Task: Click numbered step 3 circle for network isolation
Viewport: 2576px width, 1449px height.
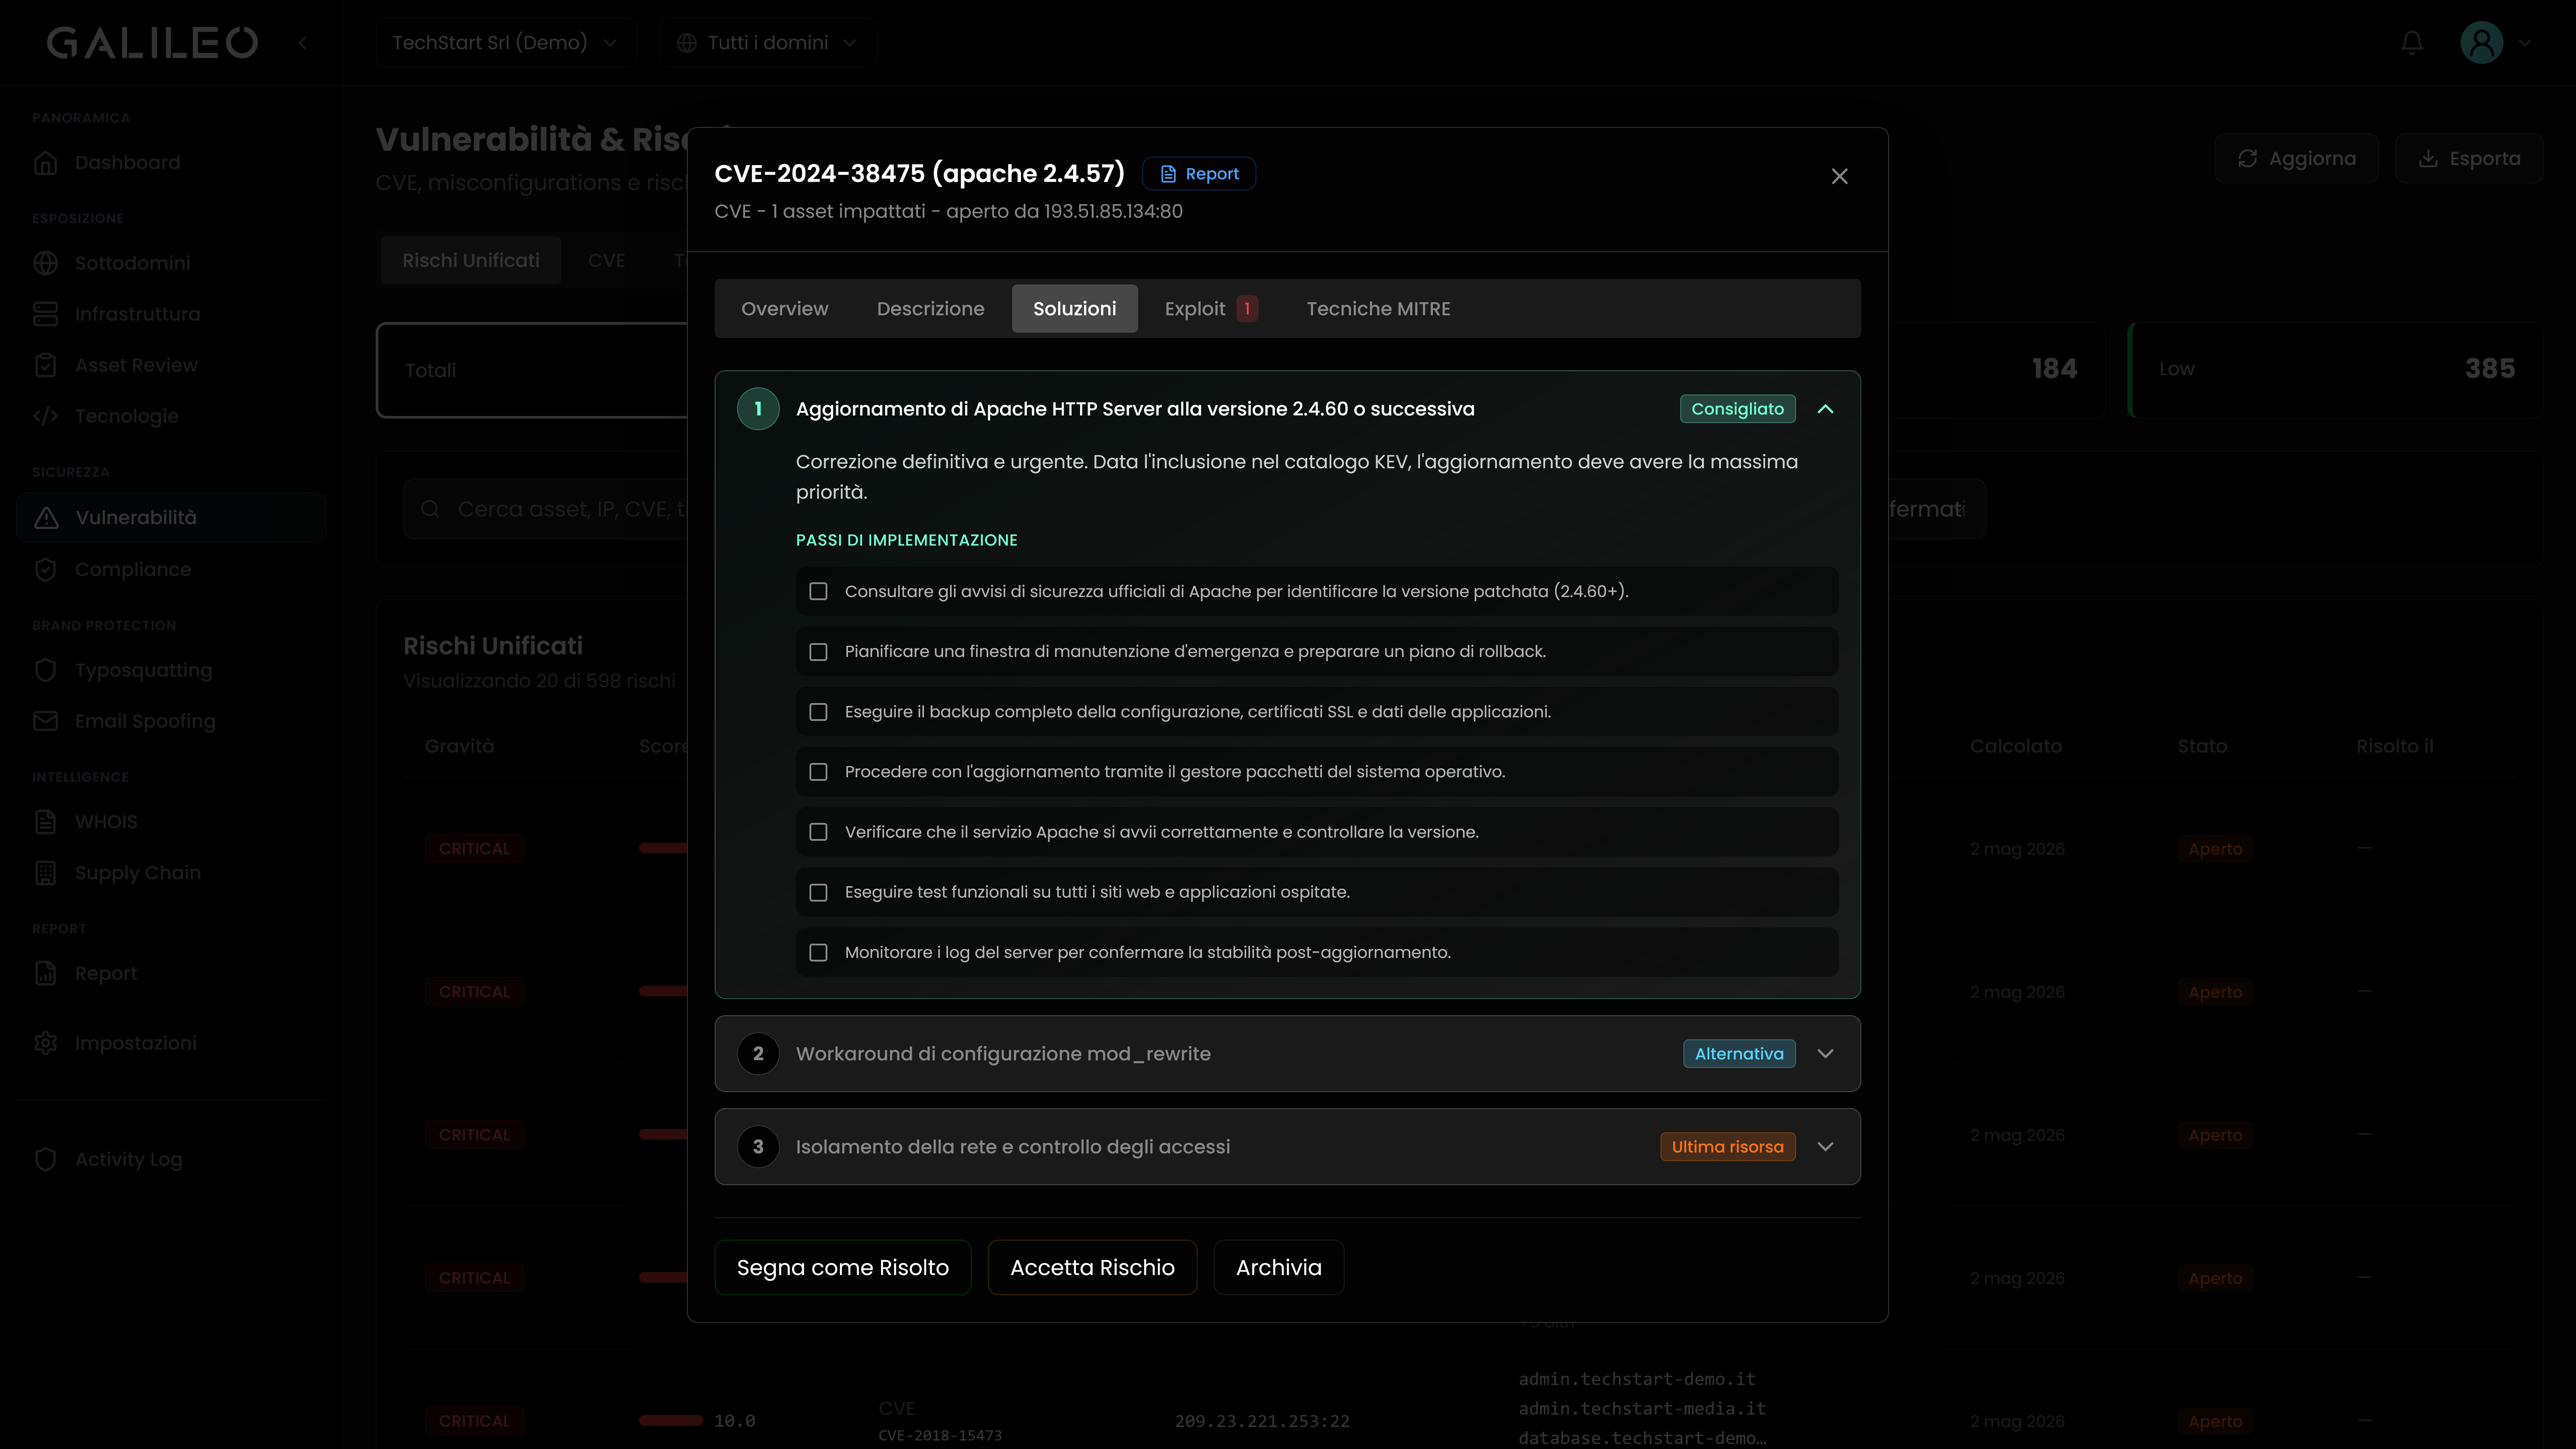Action: 758,1147
